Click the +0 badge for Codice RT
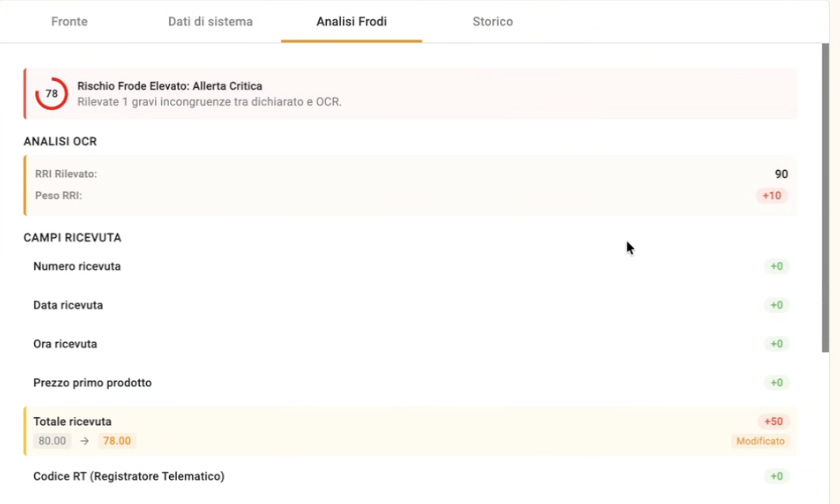 point(777,477)
